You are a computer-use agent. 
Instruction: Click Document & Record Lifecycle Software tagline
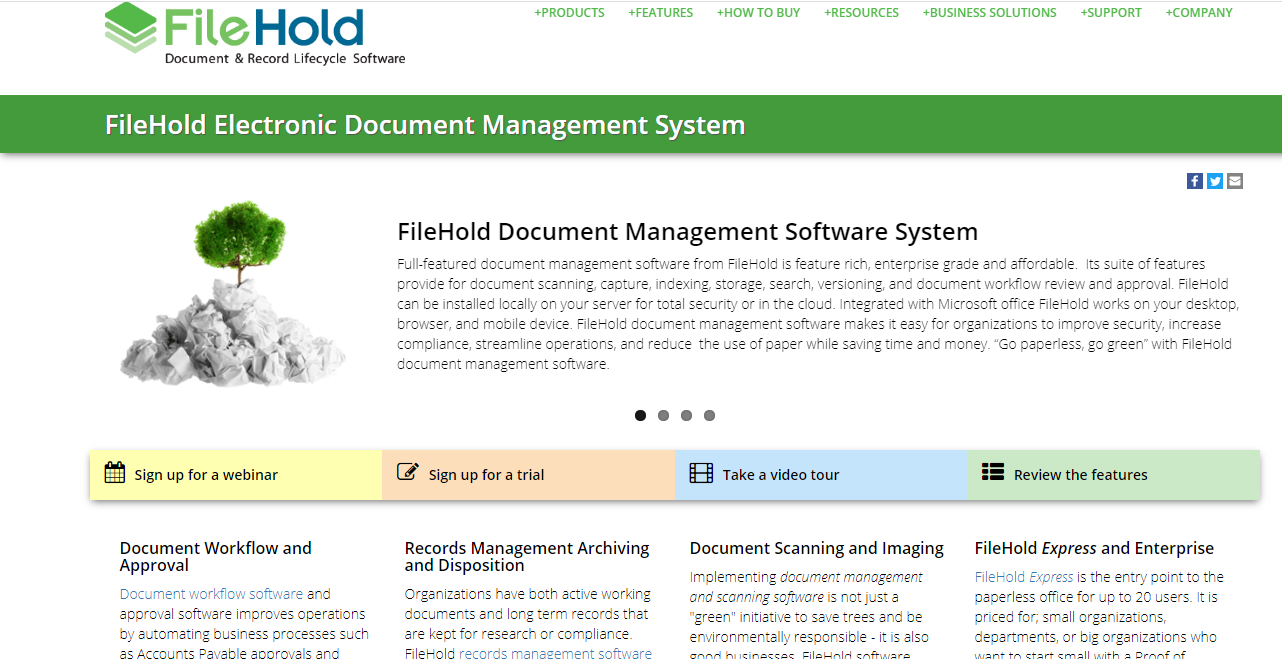coord(285,59)
